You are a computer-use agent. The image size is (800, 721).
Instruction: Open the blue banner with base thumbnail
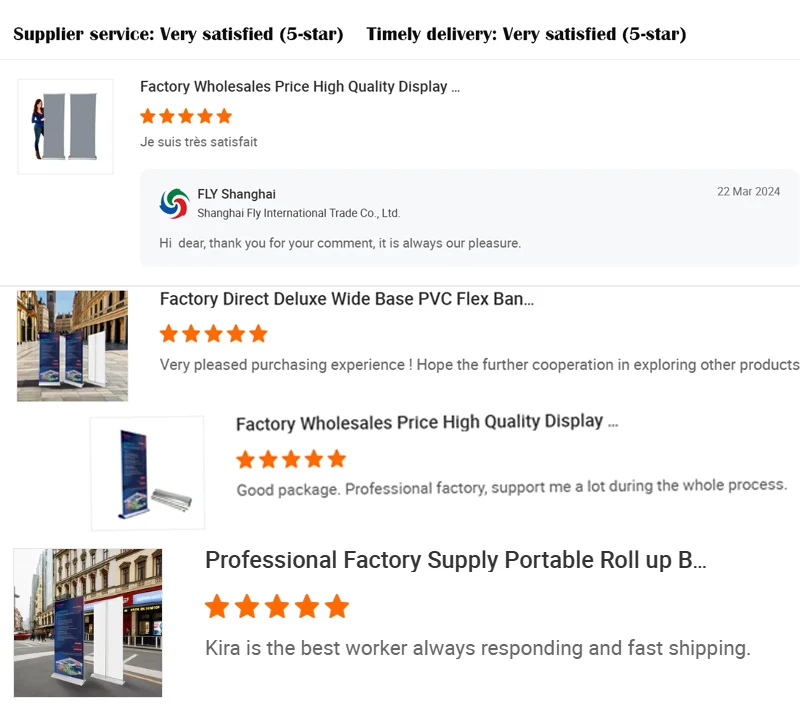point(147,473)
